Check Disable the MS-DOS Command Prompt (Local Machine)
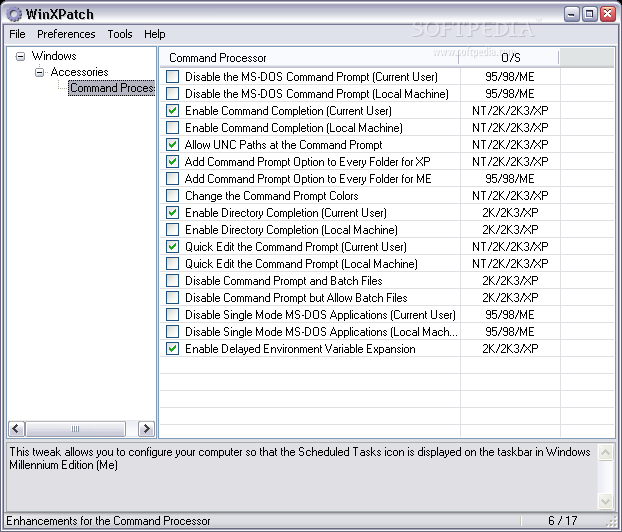The width and height of the screenshot is (622, 532). (x=173, y=94)
